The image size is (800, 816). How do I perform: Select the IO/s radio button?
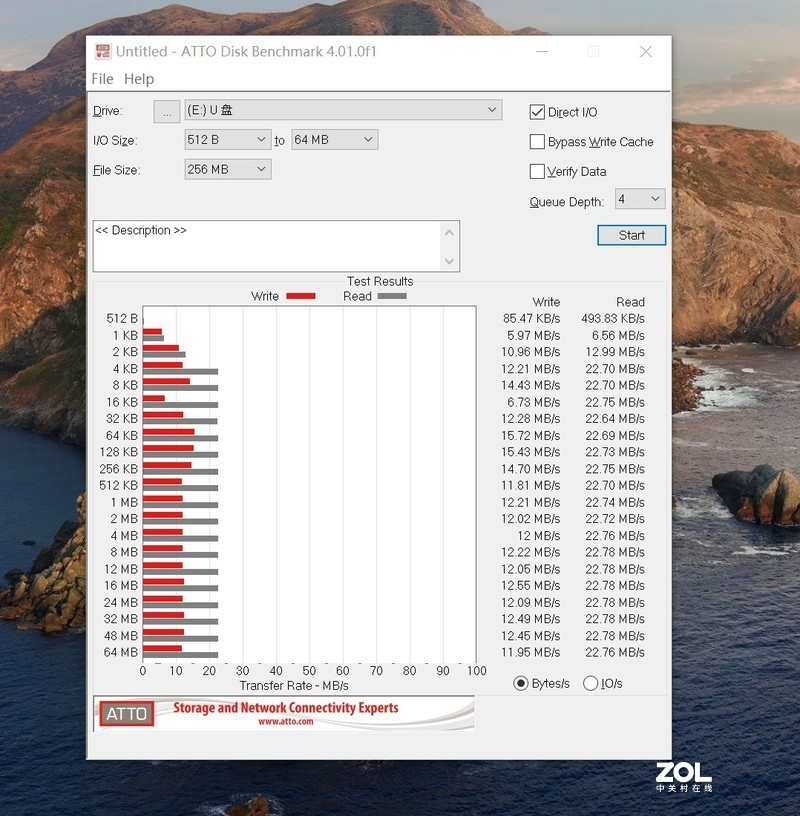pos(590,683)
